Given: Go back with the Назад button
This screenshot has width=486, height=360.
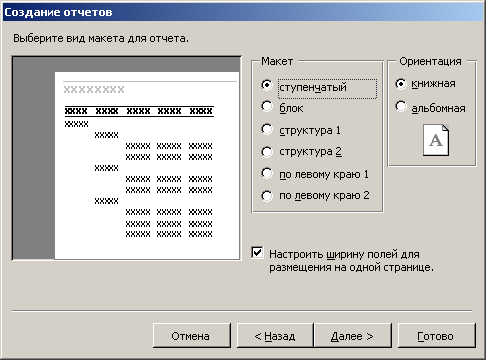Looking at the screenshot, I should coord(275,336).
